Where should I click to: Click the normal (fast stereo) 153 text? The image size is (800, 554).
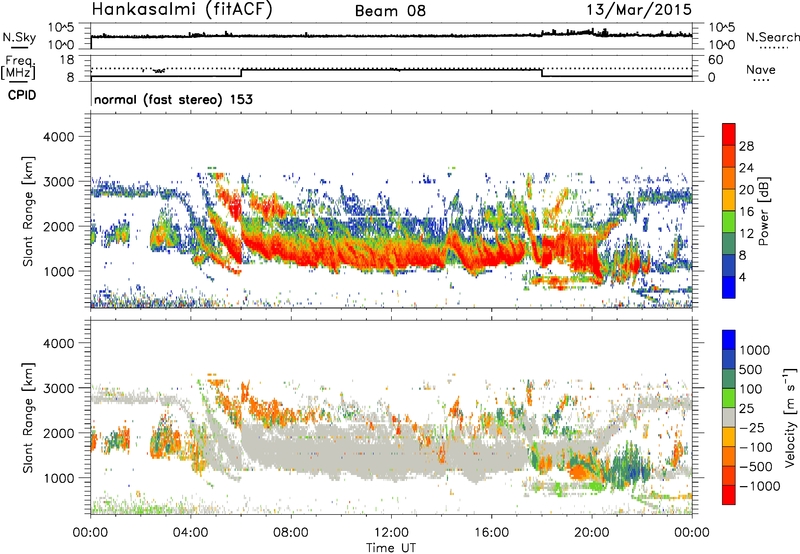[173, 99]
